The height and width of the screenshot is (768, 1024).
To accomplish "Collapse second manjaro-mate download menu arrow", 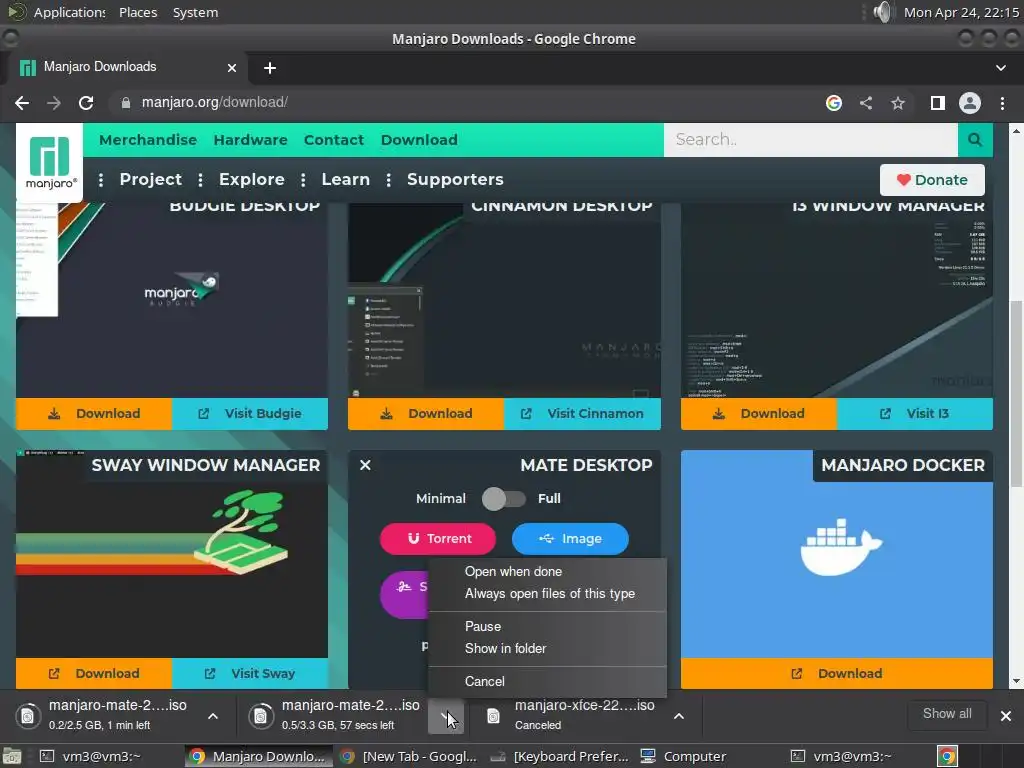I will (446, 716).
